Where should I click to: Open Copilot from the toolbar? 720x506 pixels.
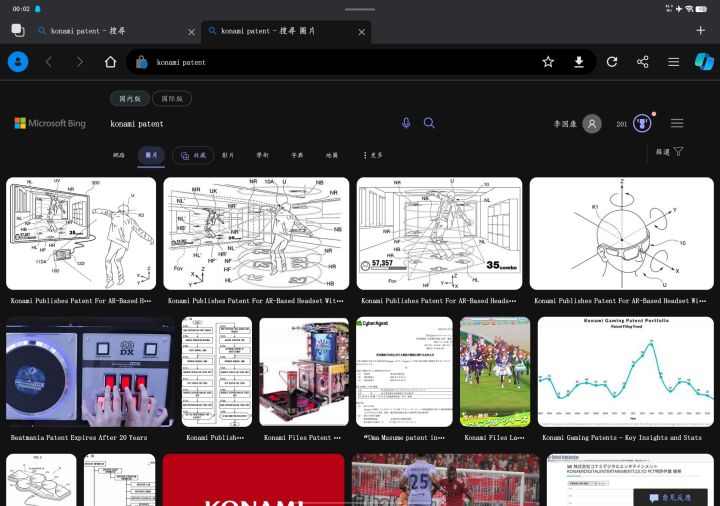(x=704, y=62)
